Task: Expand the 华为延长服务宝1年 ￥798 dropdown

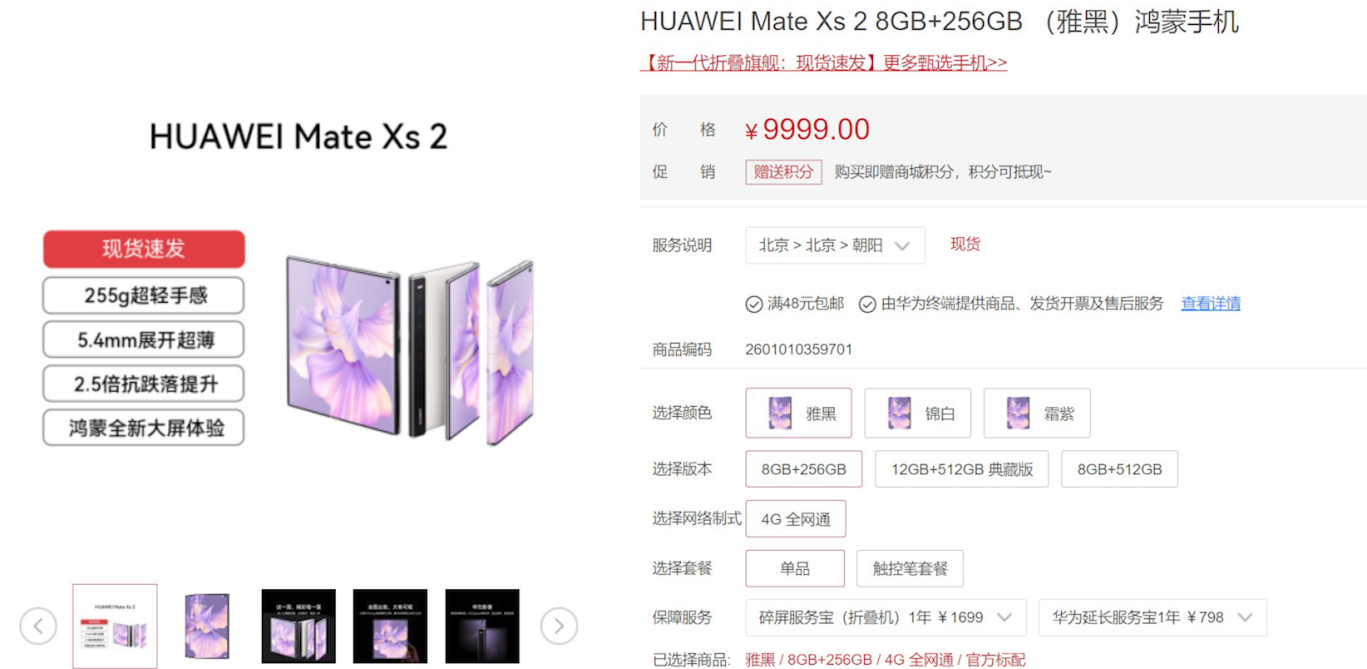Action: click(1153, 618)
